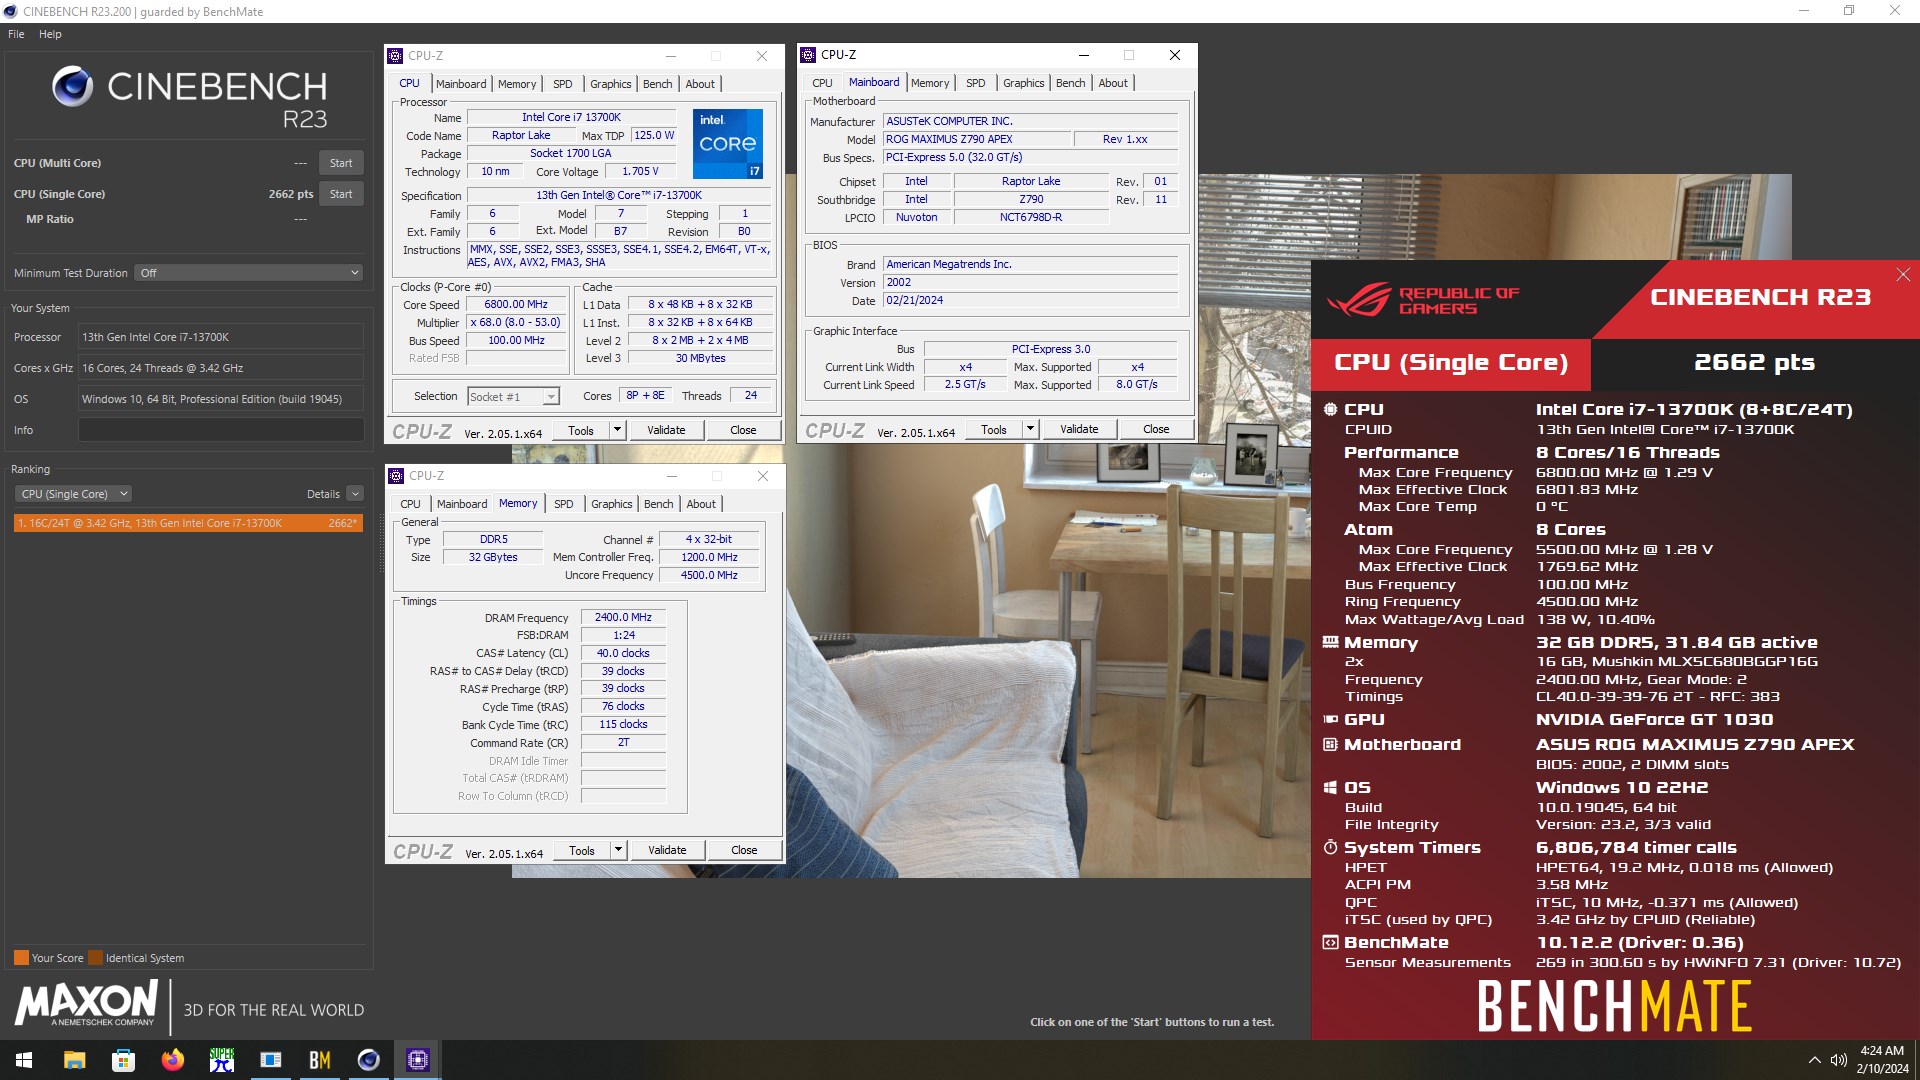The image size is (1920, 1080).
Task: Open Socket #1 selection dropdown
Action: (x=514, y=397)
